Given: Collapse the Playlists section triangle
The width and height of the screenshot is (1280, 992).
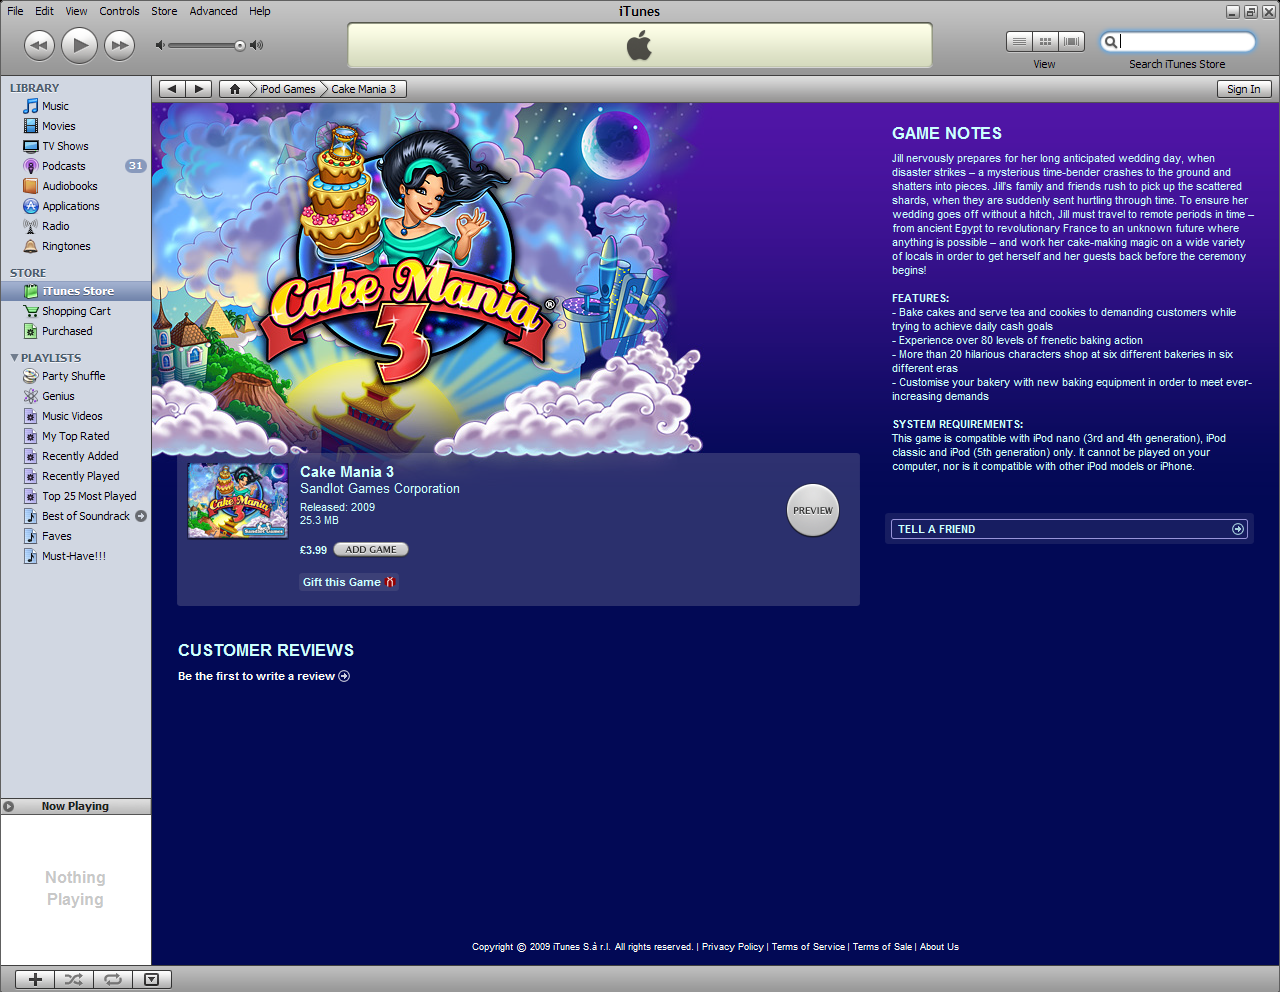Looking at the screenshot, I should (14, 357).
